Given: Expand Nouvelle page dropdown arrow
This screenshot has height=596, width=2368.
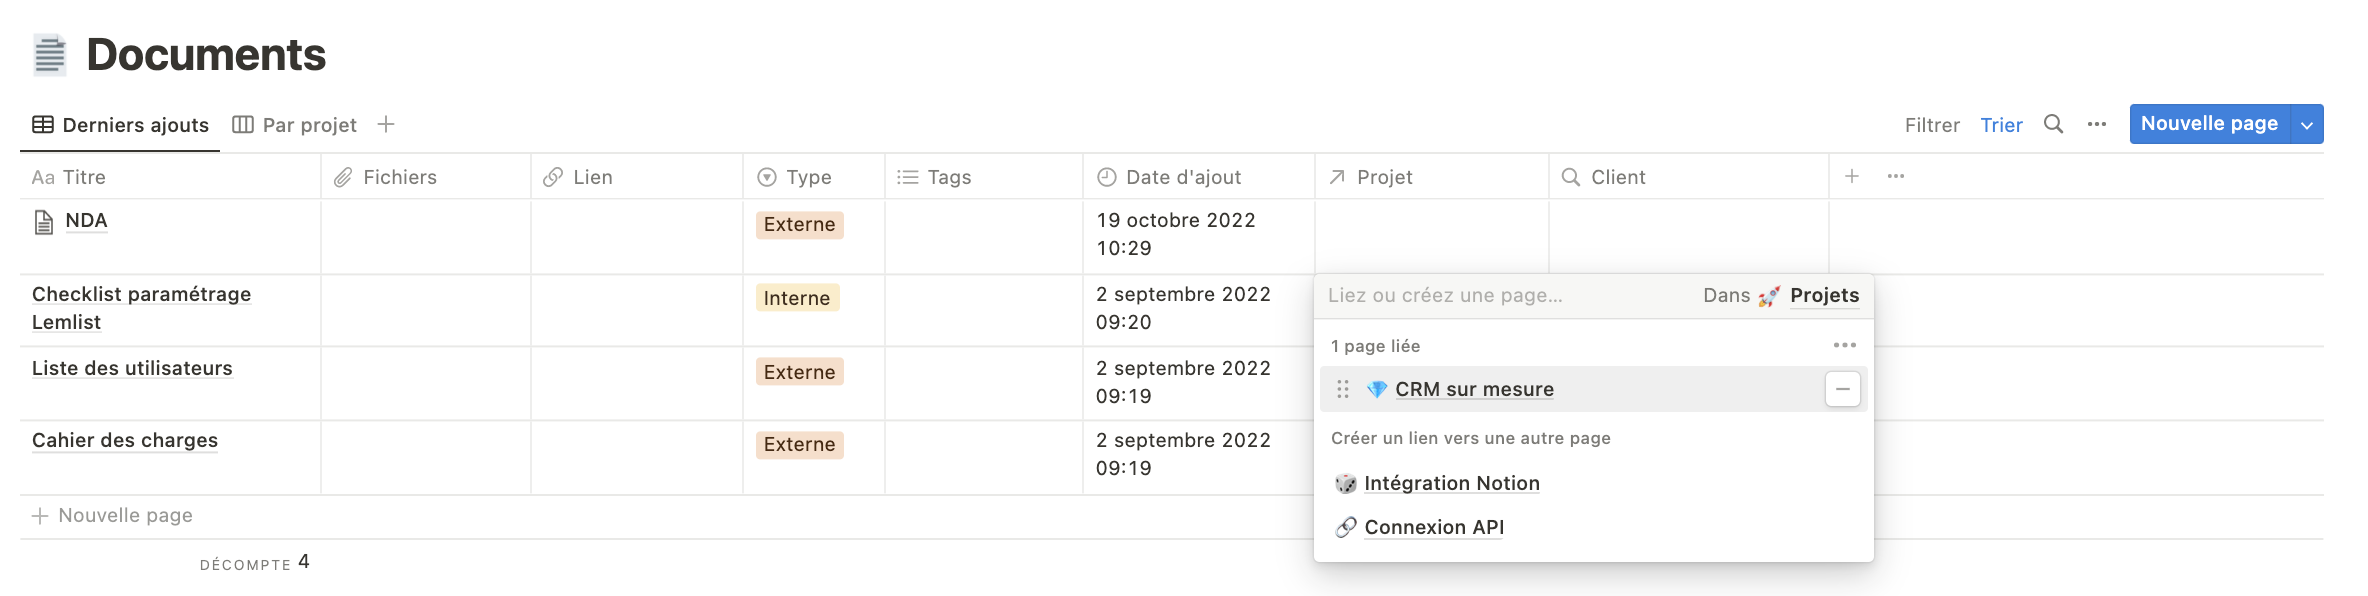Looking at the screenshot, I should pyautogui.click(x=2307, y=124).
